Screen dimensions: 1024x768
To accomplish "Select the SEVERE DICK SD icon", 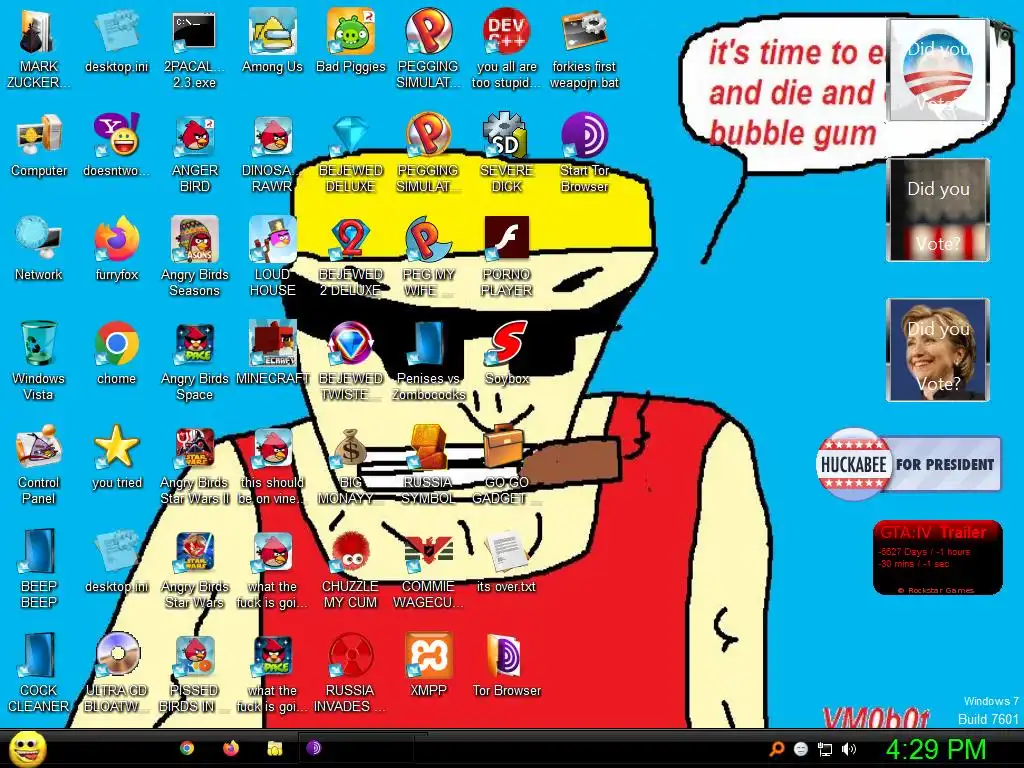I will click(507, 153).
